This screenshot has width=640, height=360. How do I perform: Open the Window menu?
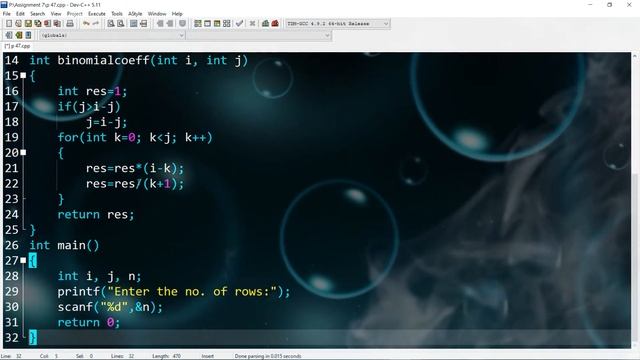(x=157, y=13)
